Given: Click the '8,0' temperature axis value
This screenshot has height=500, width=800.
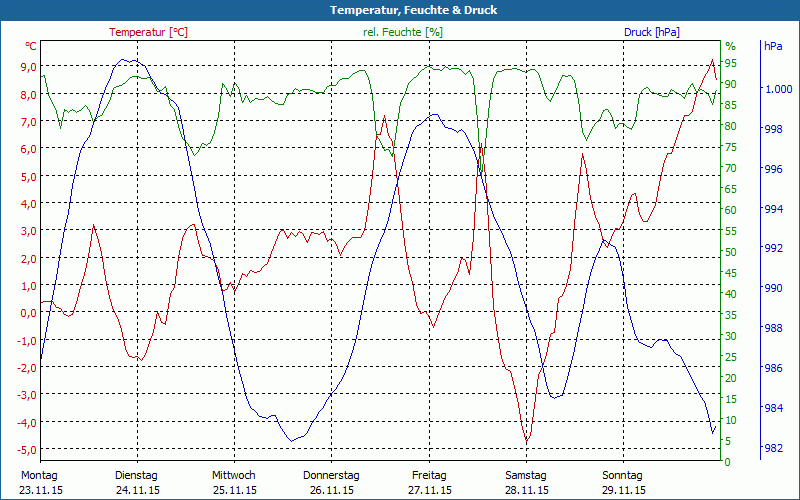Looking at the screenshot, I should coord(29,94).
